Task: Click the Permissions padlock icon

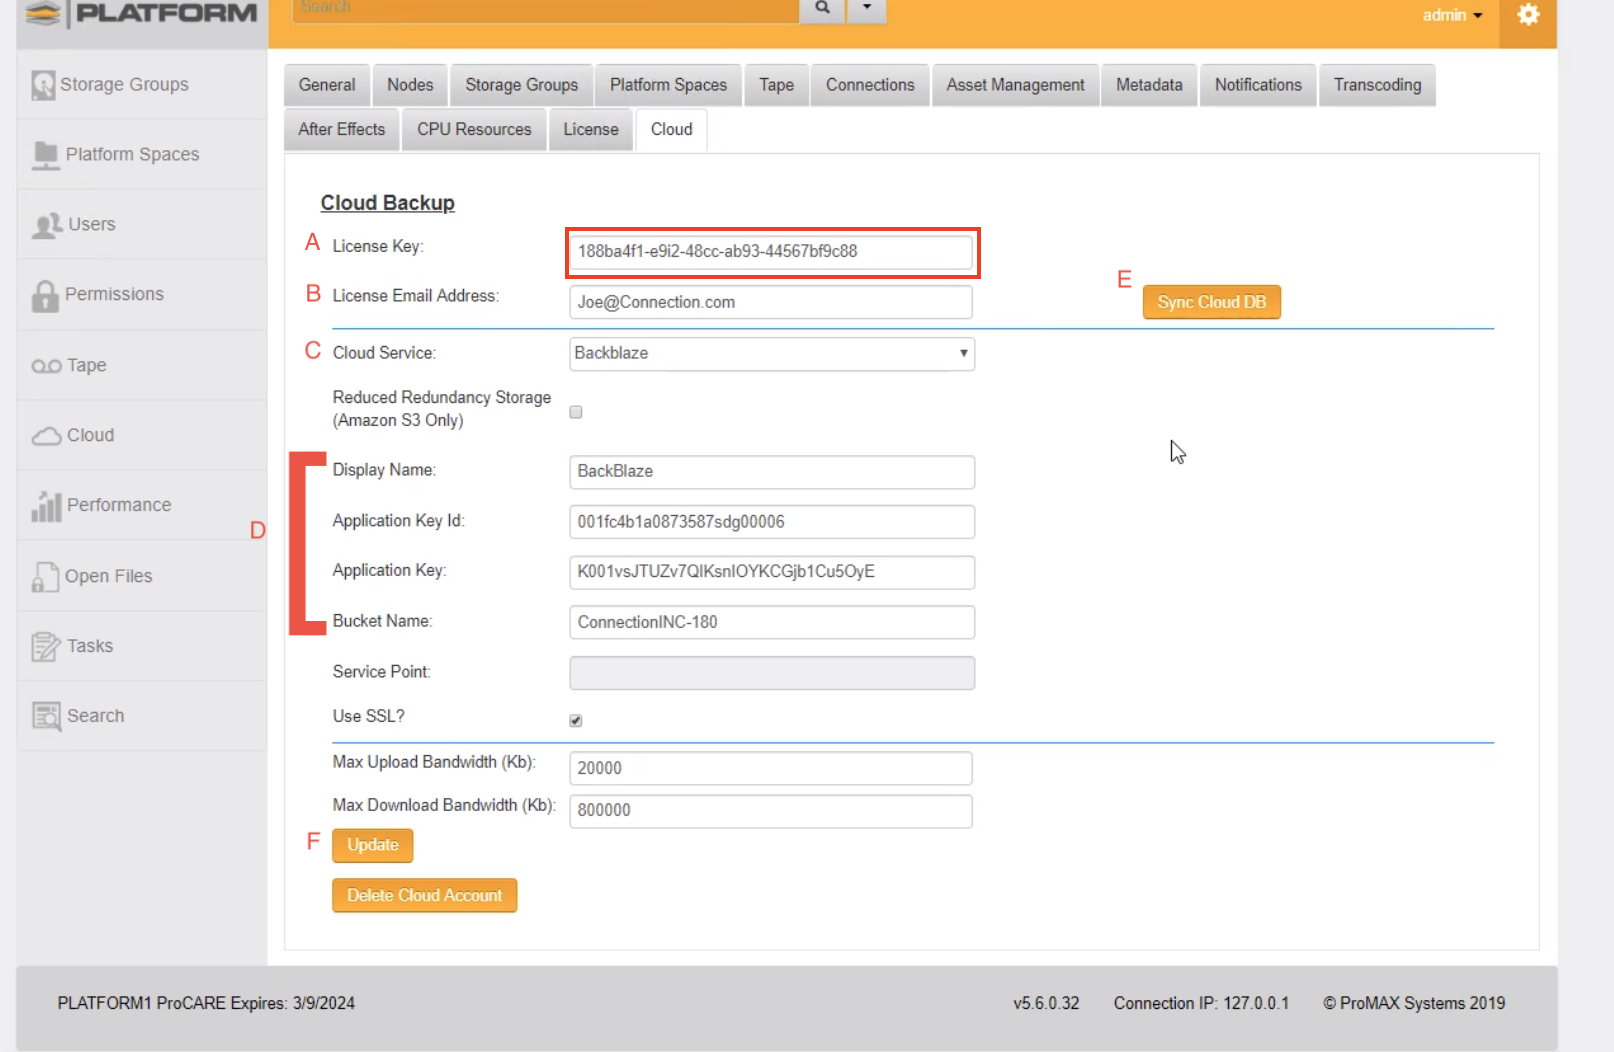Action: pyautogui.click(x=45, y=295)
